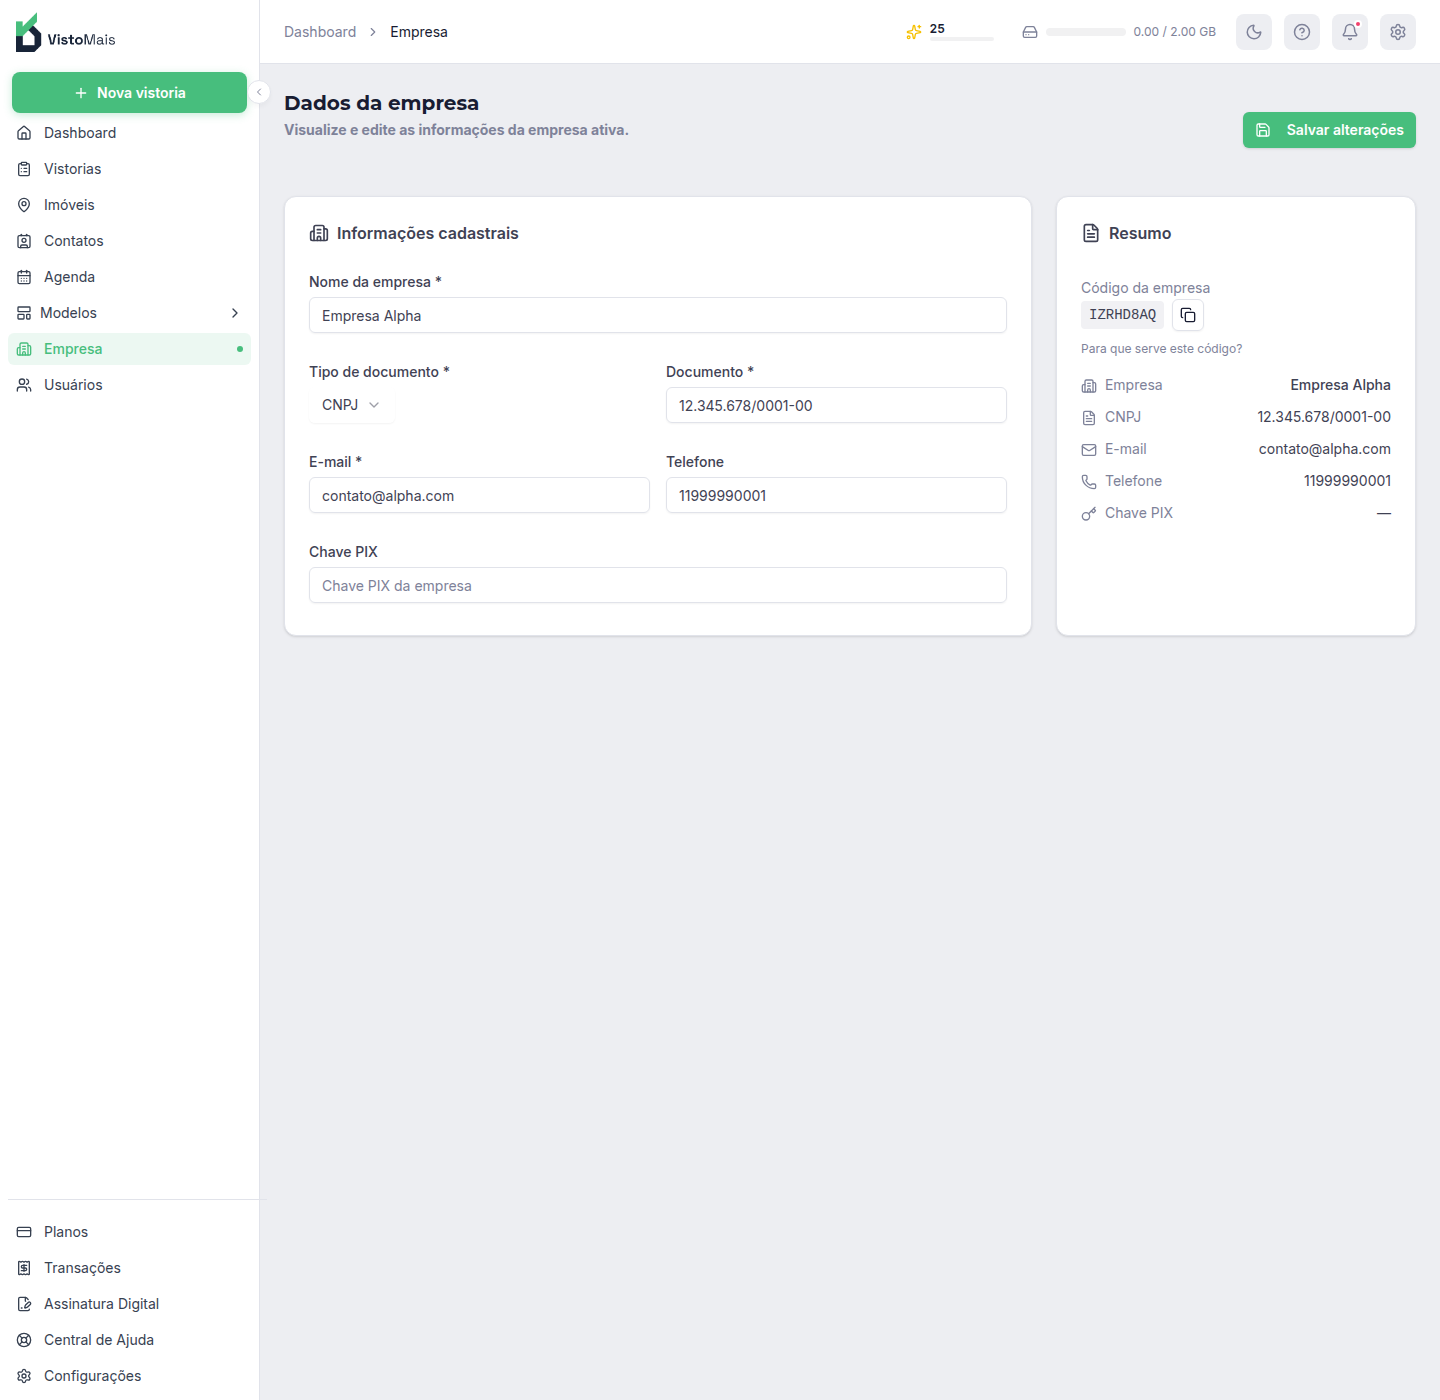This screenshot has width=1440, height=1400.
Task: Collapse the sidebar with arrow toggle
Action: click(259, 92)
